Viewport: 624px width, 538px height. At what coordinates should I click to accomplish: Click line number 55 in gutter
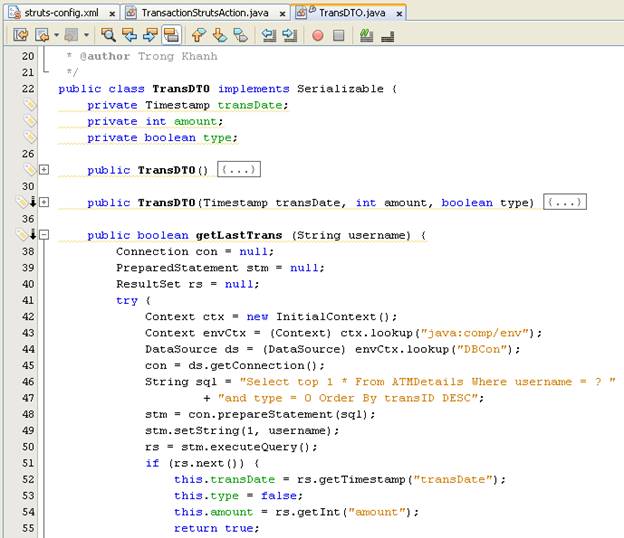28,528
